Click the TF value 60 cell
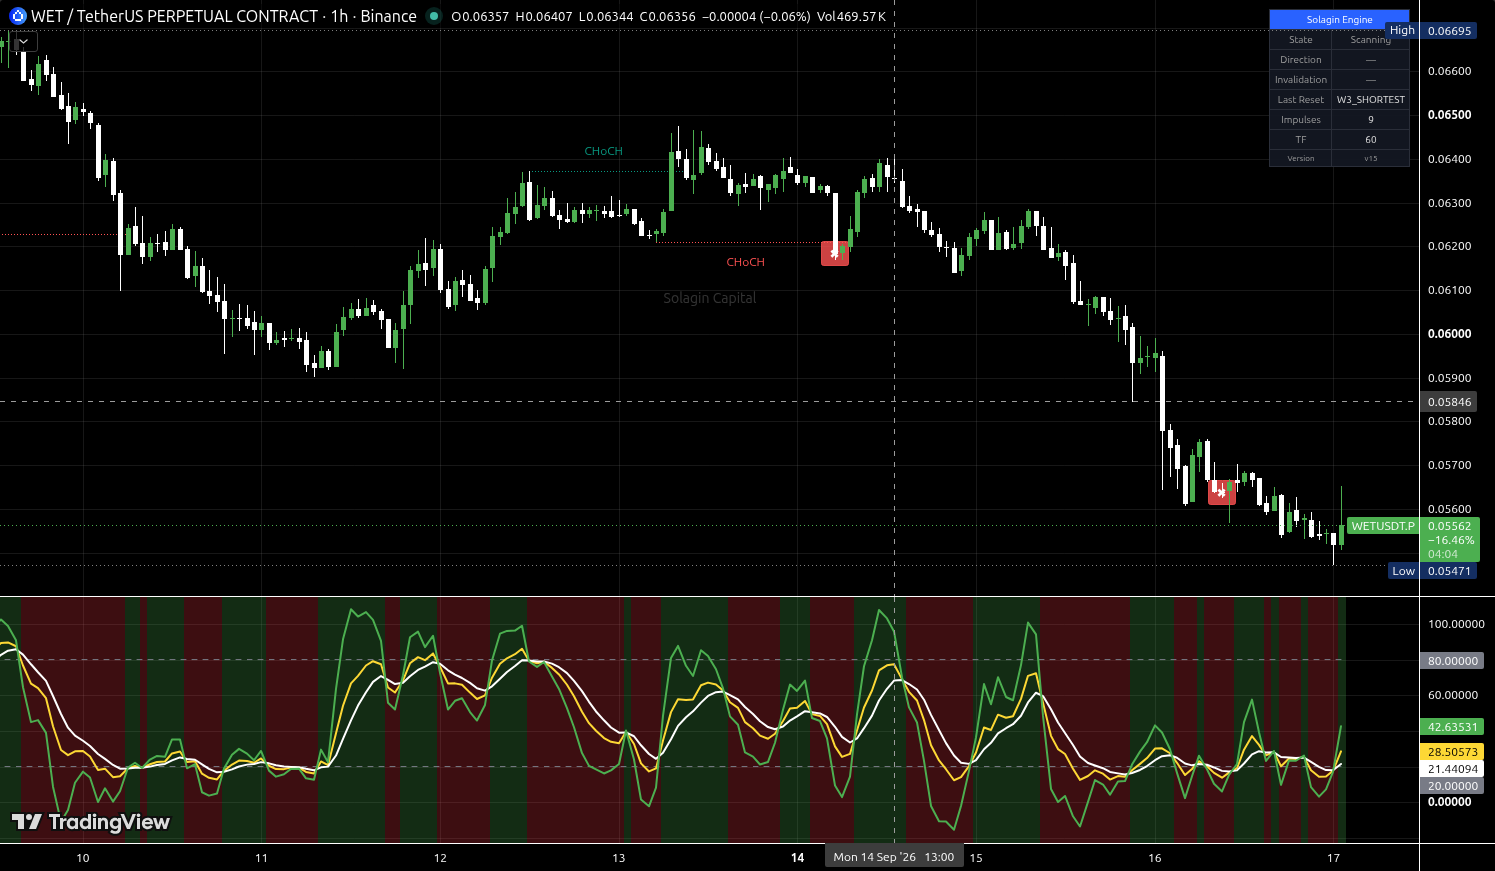 point(1371,140)
